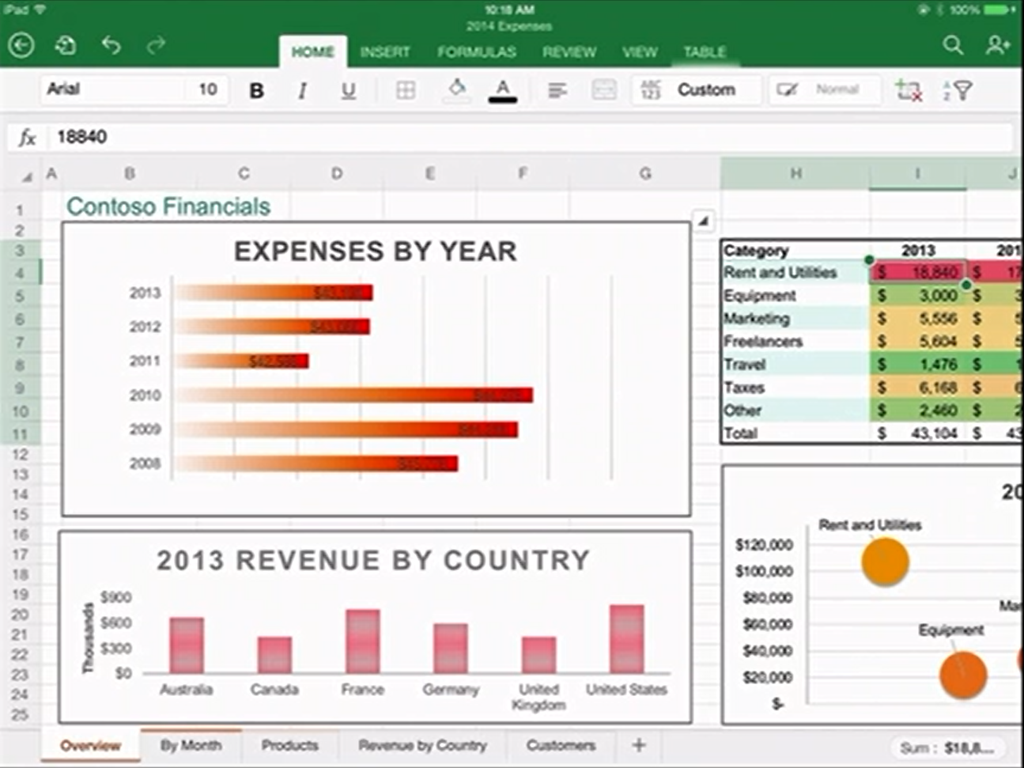
Task: Open the Overview sheet tab
Action: pos(91,746)
